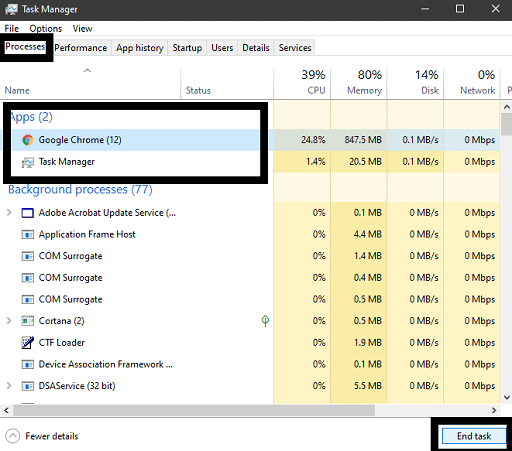Viewport: 512px width, 451px height.
Task: Switch to the App history tab
Action: tap(140, 48)
